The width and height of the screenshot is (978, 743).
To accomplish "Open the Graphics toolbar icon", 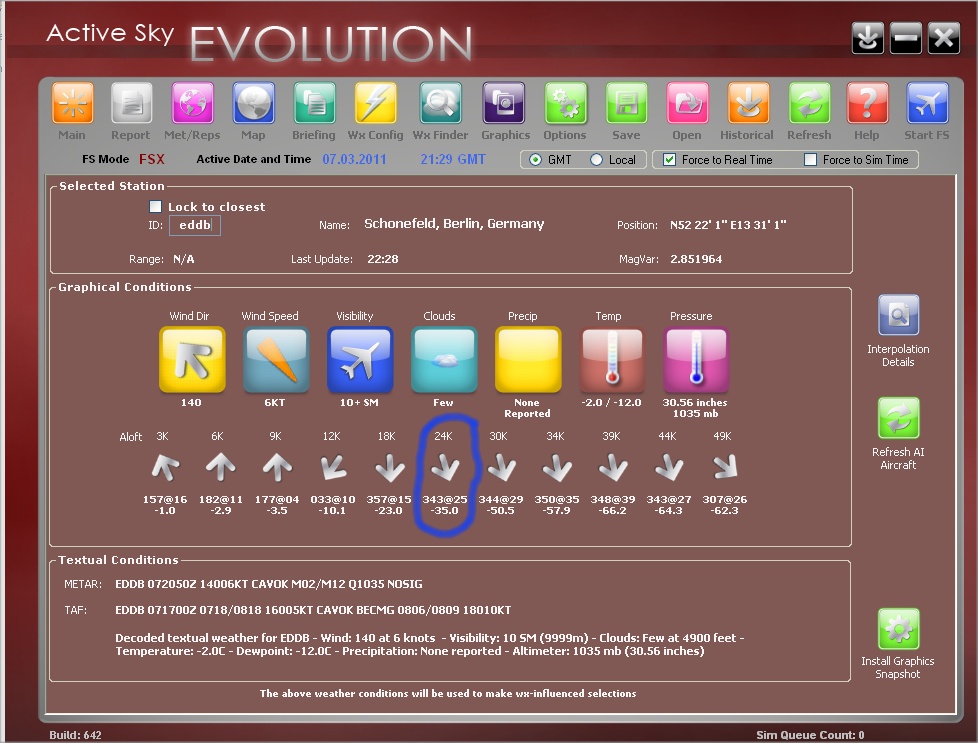I will point(503,103).
